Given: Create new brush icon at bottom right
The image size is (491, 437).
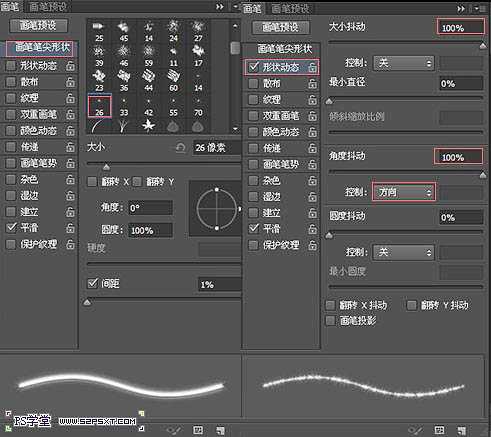Looking at the screenshot, I should tap(462, 430).
